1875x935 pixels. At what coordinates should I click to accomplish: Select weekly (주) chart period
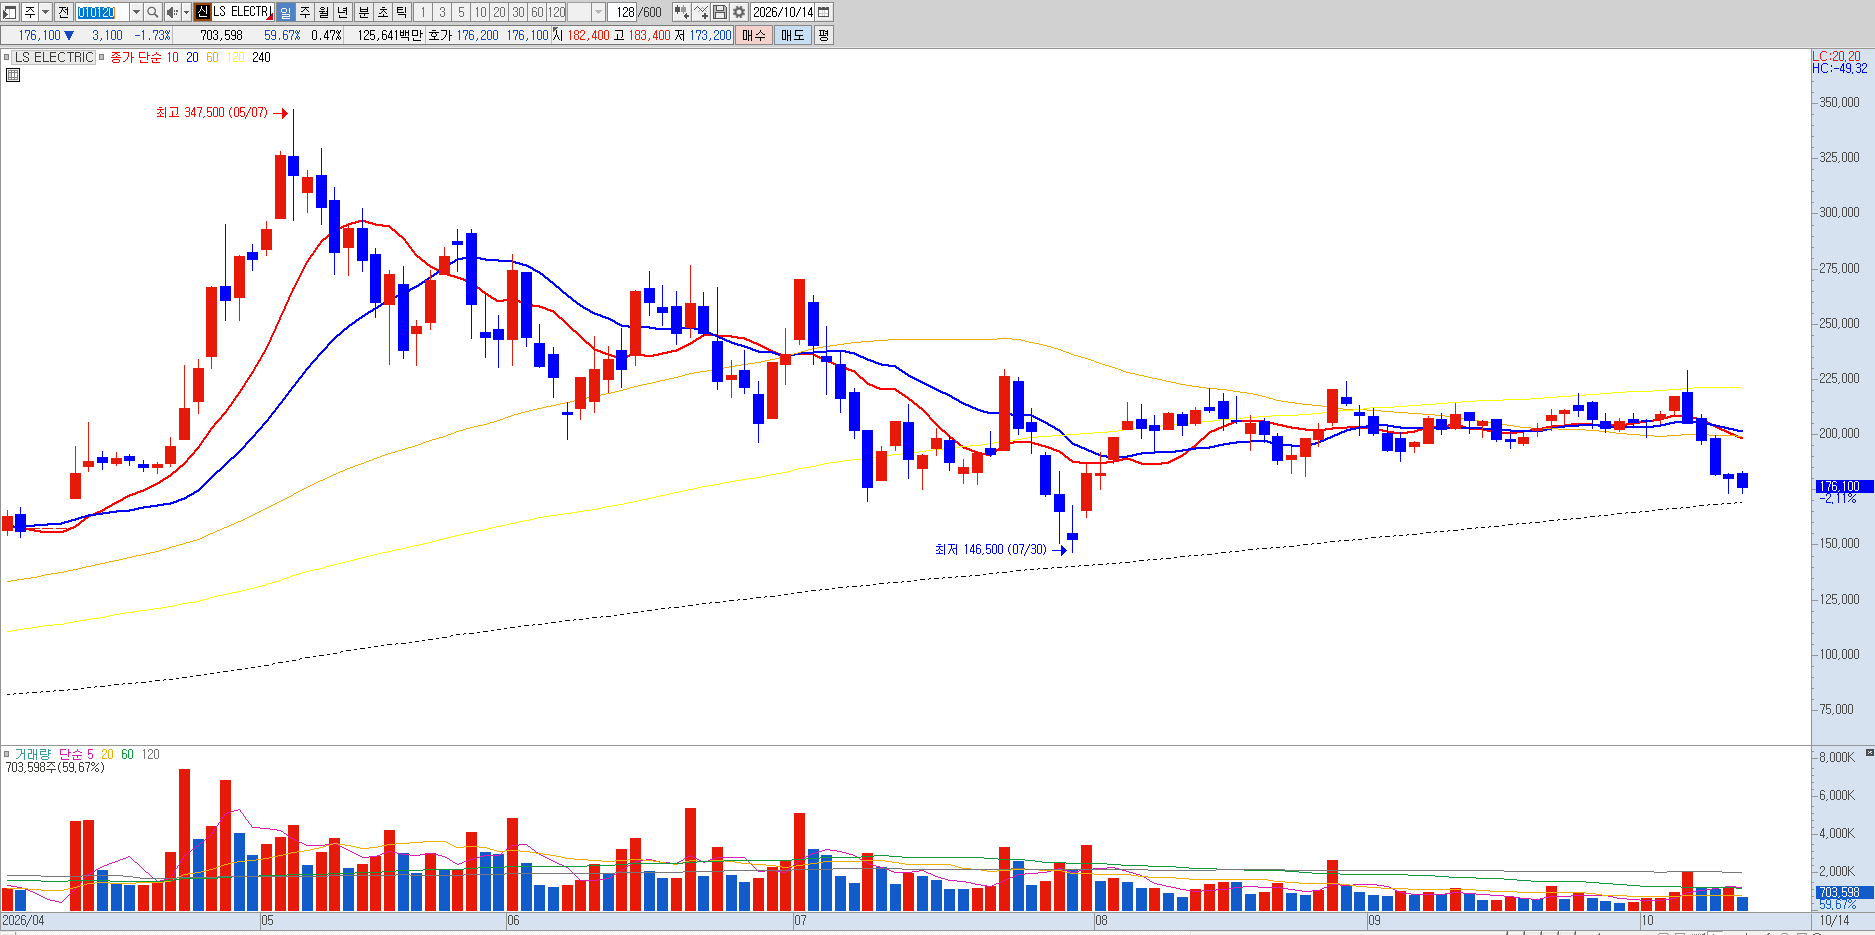click(x=305, y=12)
